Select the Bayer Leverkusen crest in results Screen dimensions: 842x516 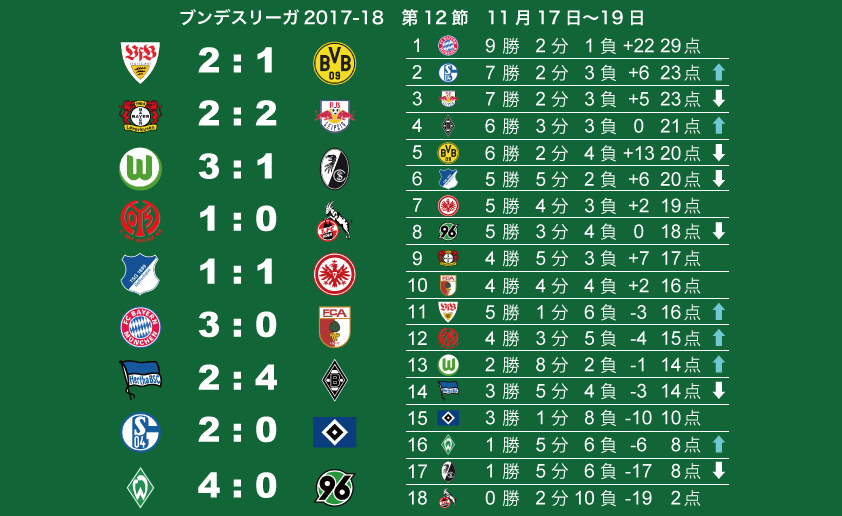tap(140, 115)
